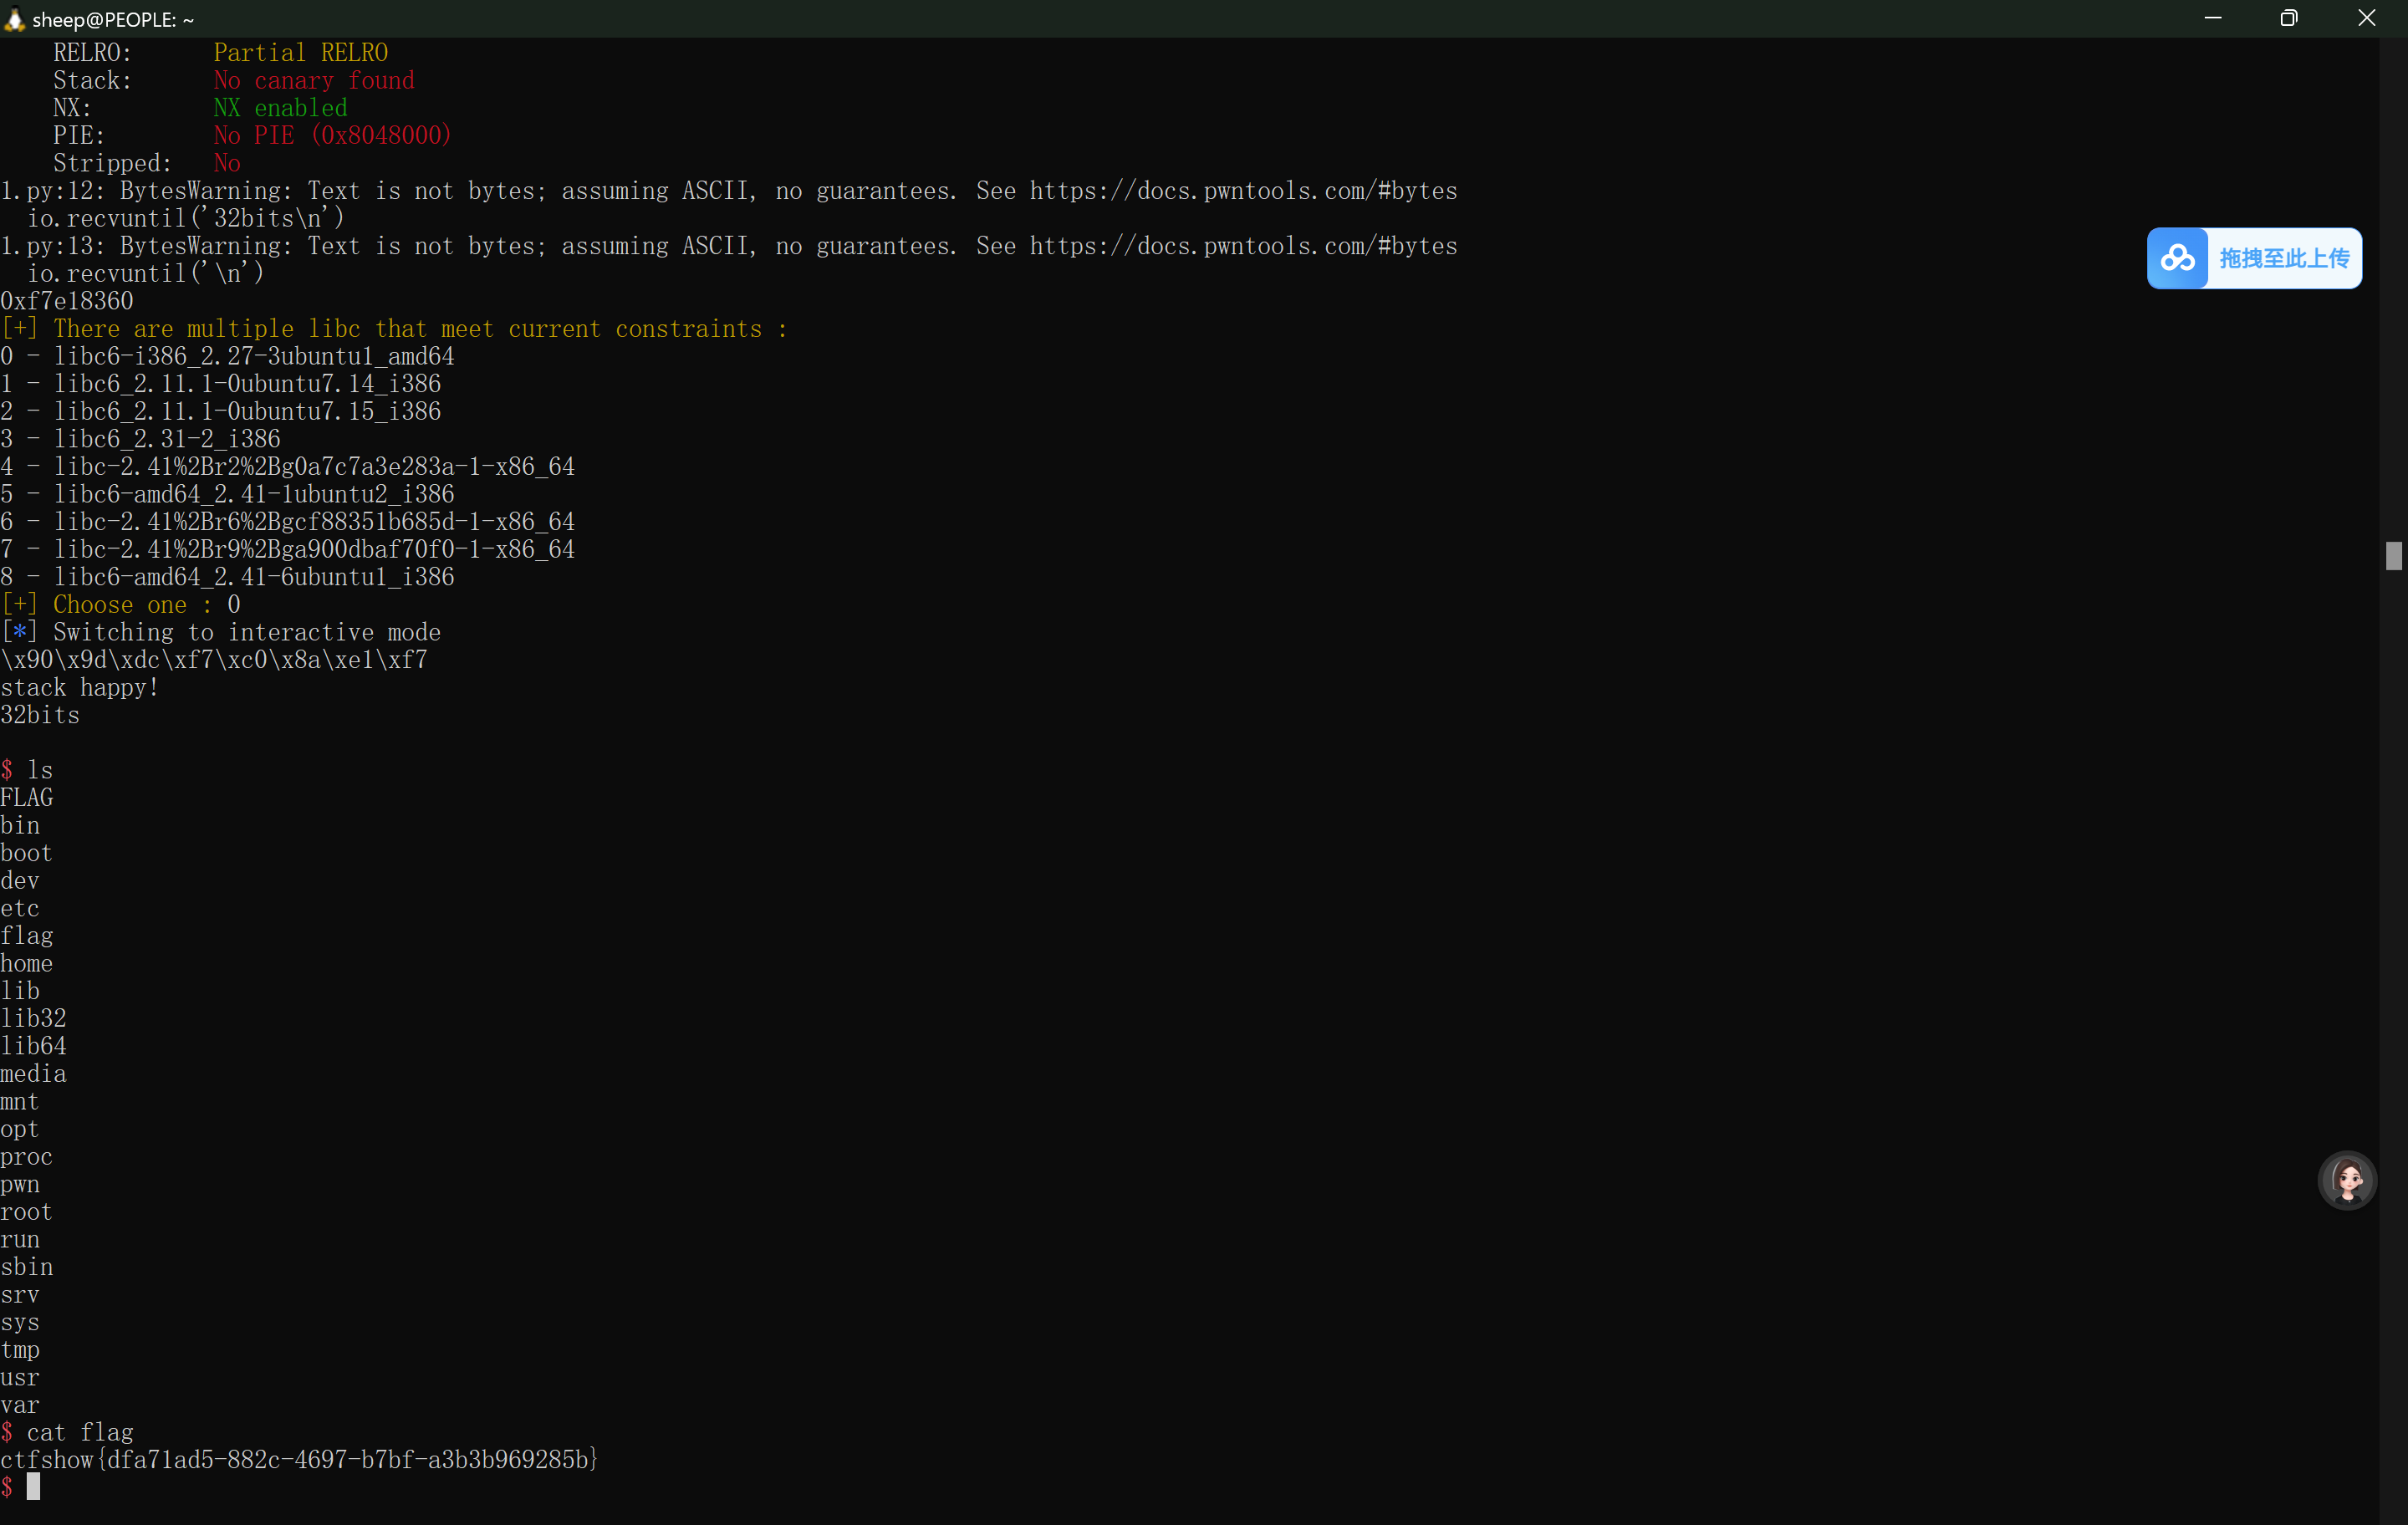Click 'stack happy!' output line
The height and width of the screenshot is (1525, 2408).
tap(80, 688)
